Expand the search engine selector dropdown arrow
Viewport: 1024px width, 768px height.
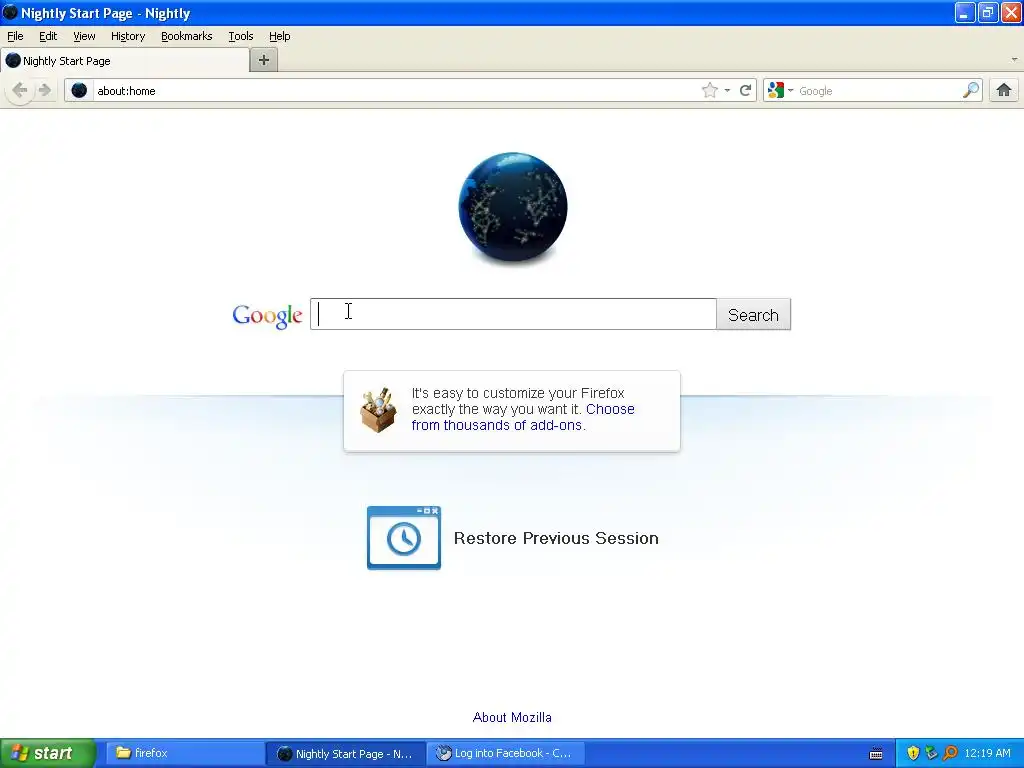pos(790,90)
